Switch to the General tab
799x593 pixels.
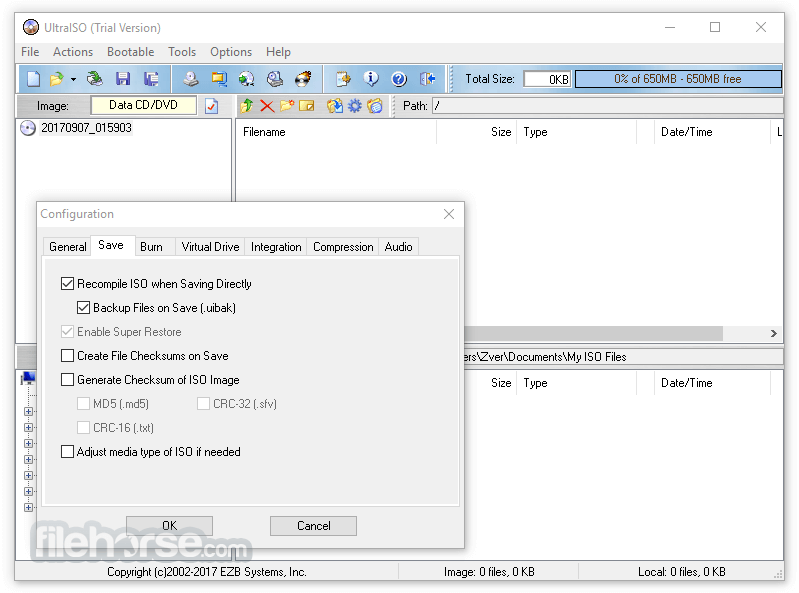coord(67,247)
